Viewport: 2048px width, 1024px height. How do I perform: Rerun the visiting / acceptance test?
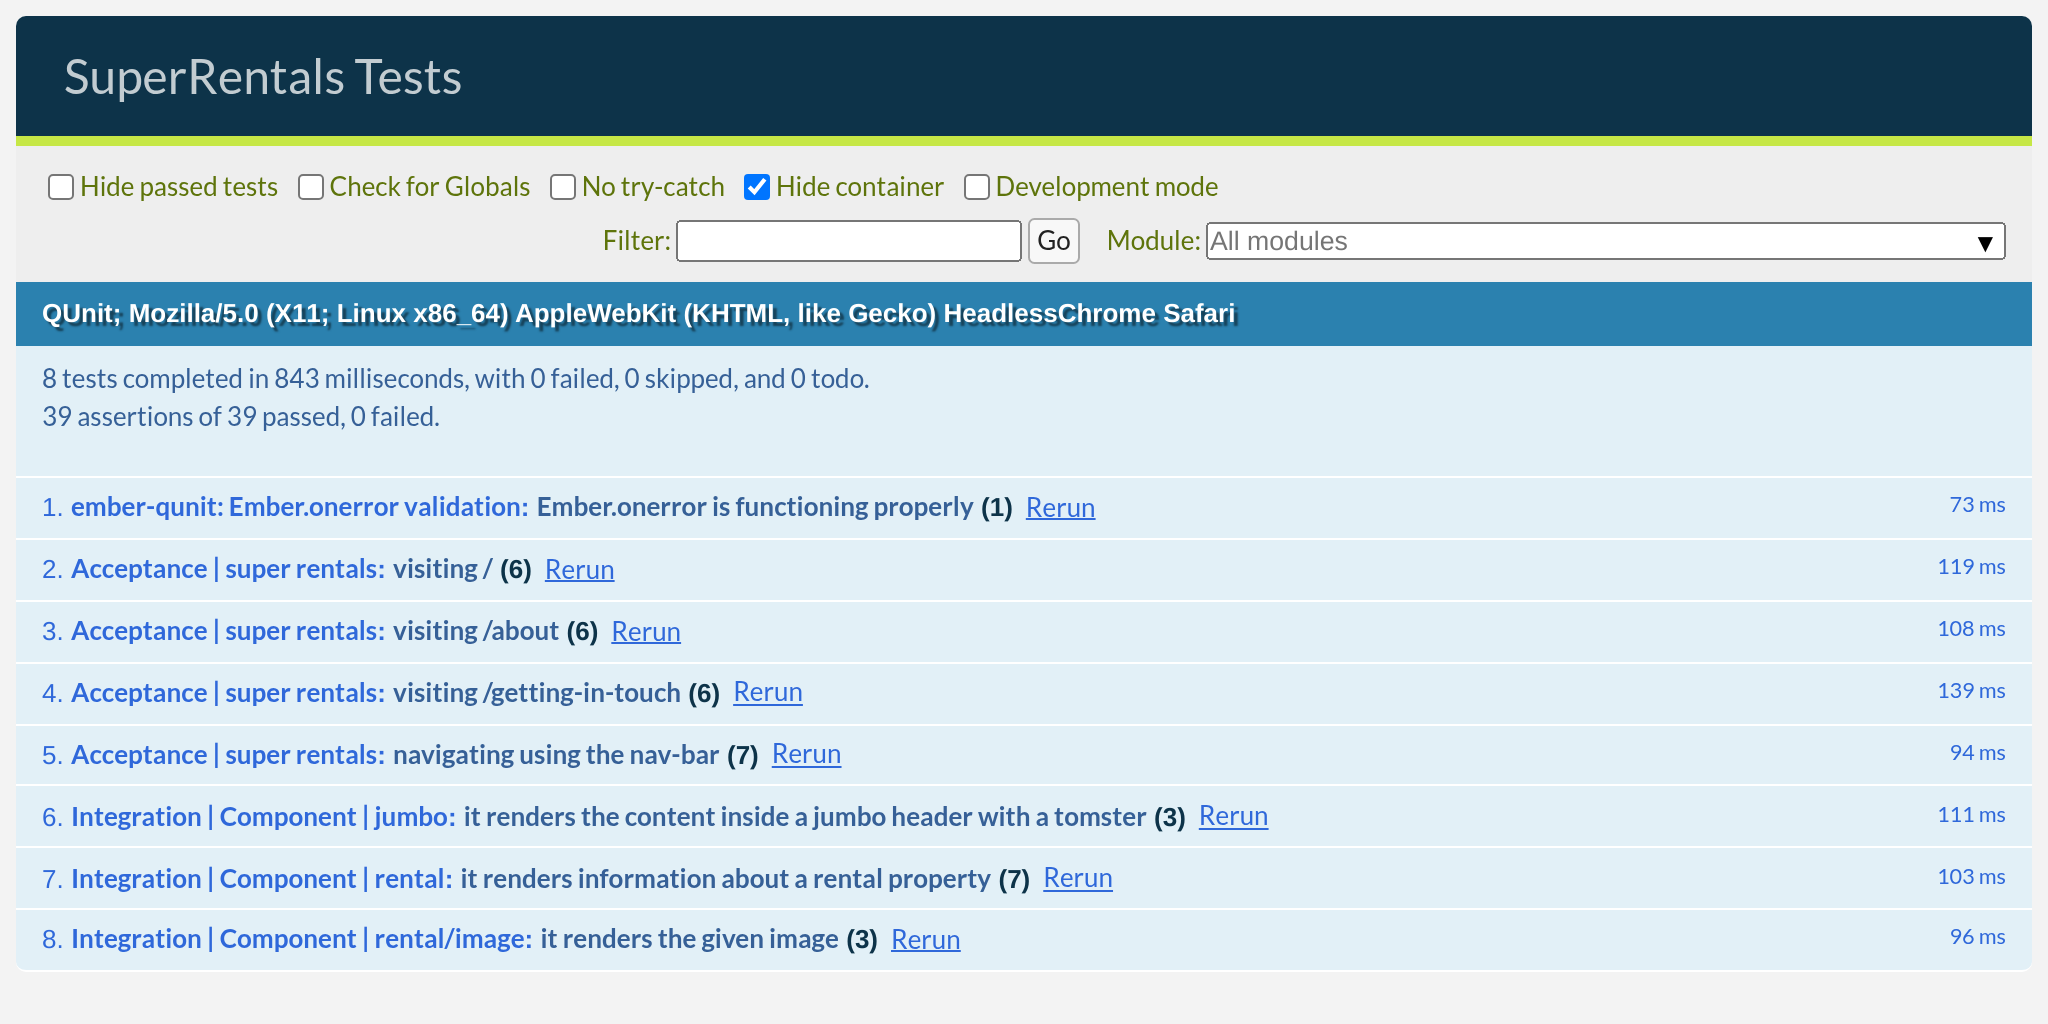[x=579, y=570]
